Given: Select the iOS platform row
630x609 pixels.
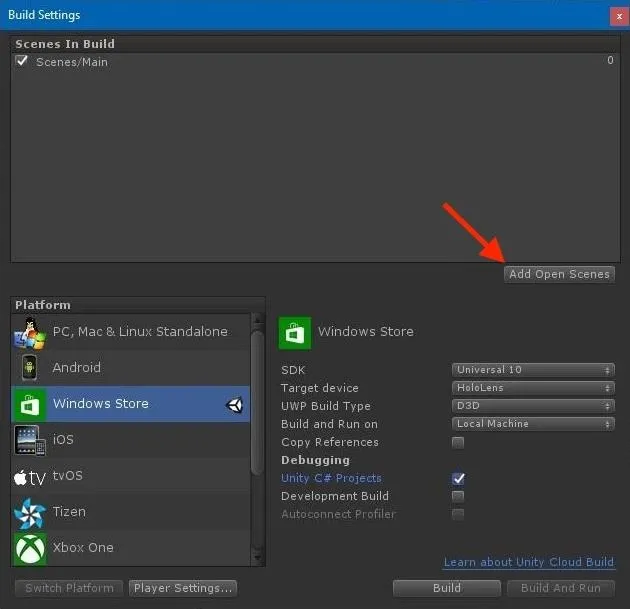Looking at the screenshot, I should [131, 440].
